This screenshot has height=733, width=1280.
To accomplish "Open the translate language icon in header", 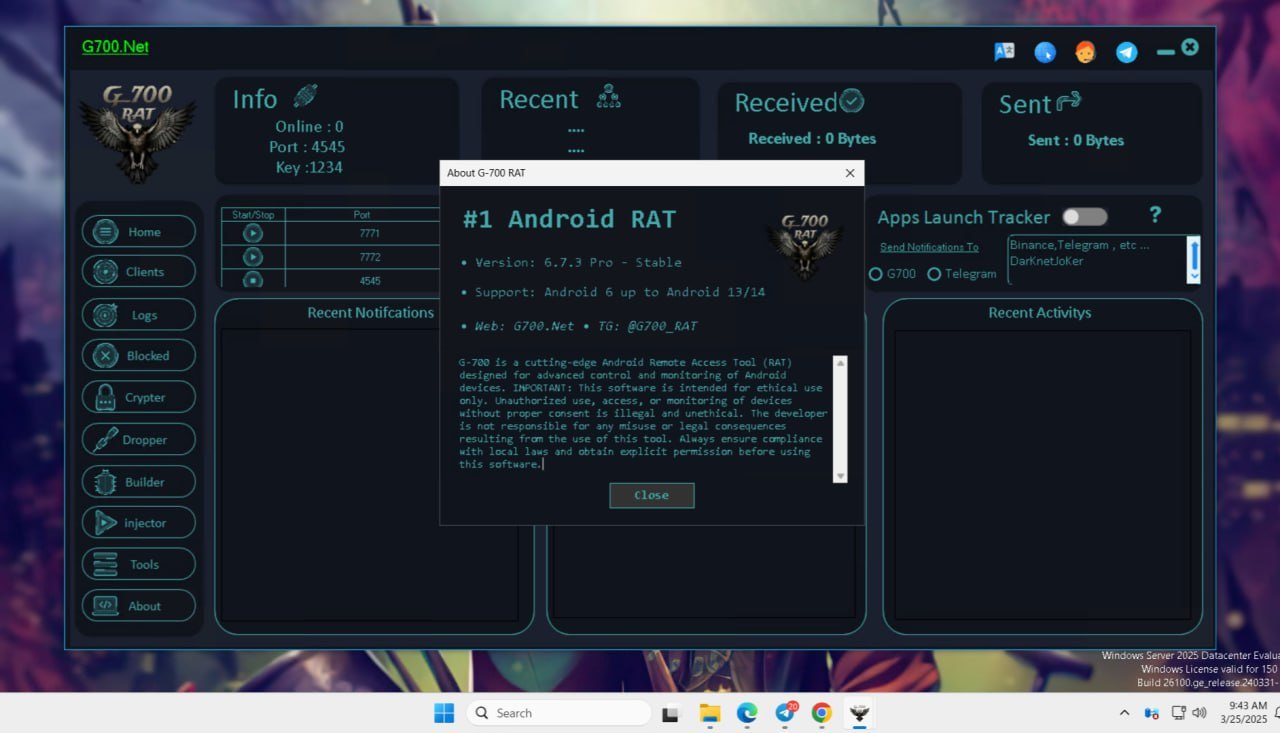I will 1004,52.
